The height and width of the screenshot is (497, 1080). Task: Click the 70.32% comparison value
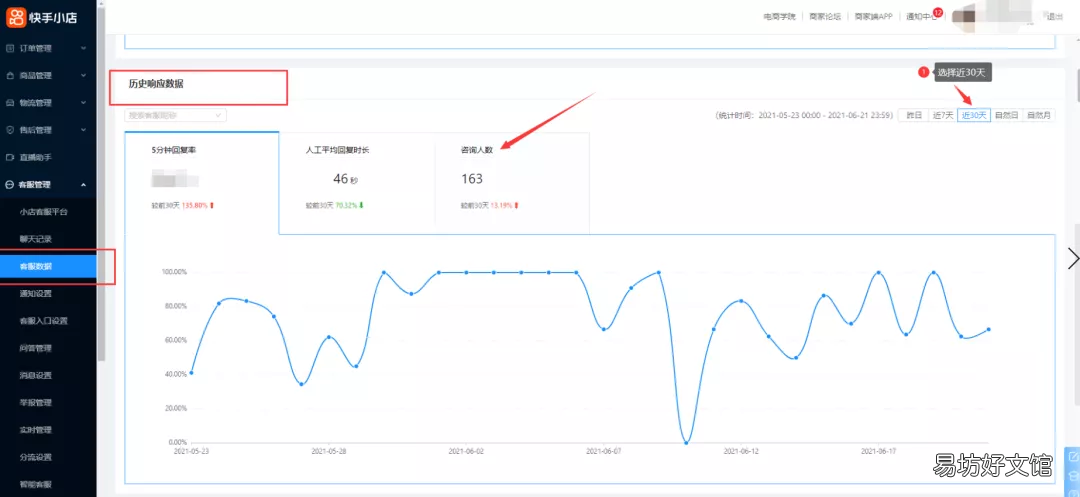point(346,205)
